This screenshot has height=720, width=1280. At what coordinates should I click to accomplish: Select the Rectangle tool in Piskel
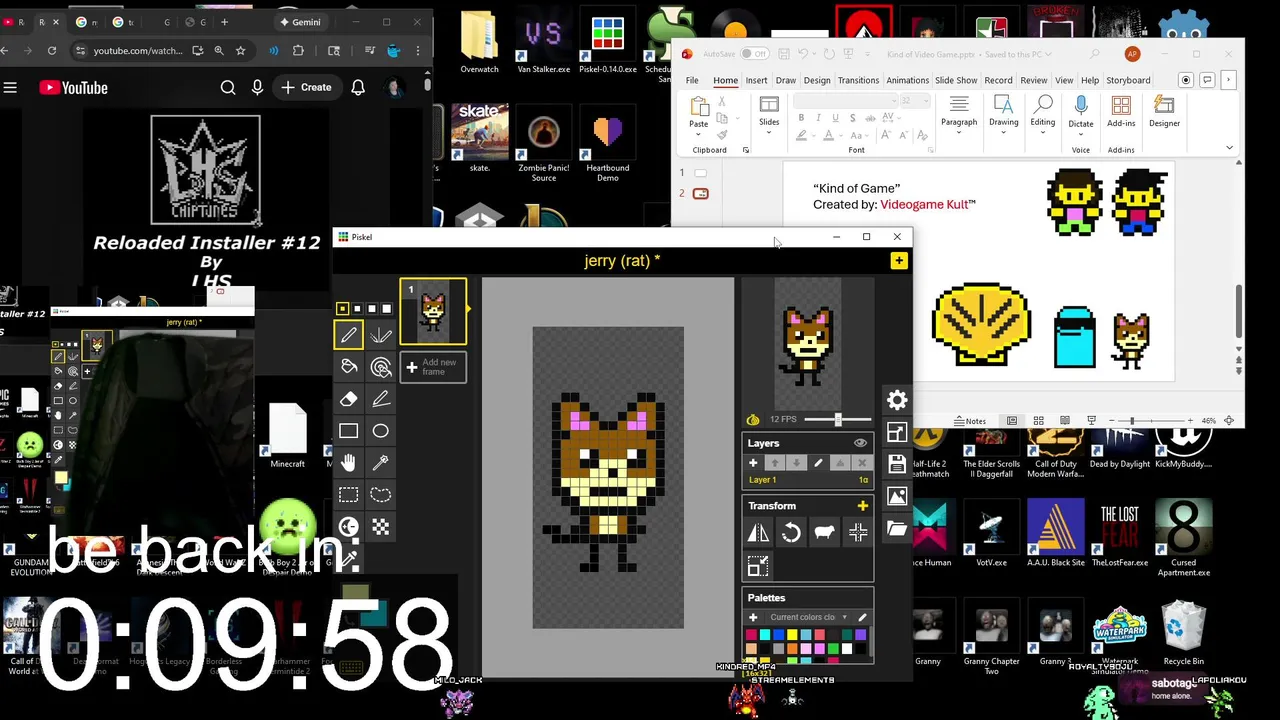pyautogui.click(x=348, y=431)
